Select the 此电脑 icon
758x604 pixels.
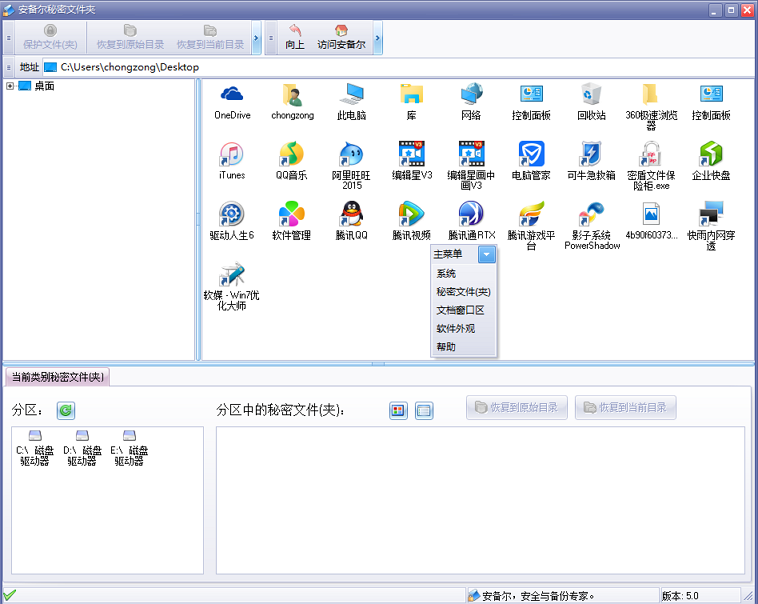tap(351, 102)
